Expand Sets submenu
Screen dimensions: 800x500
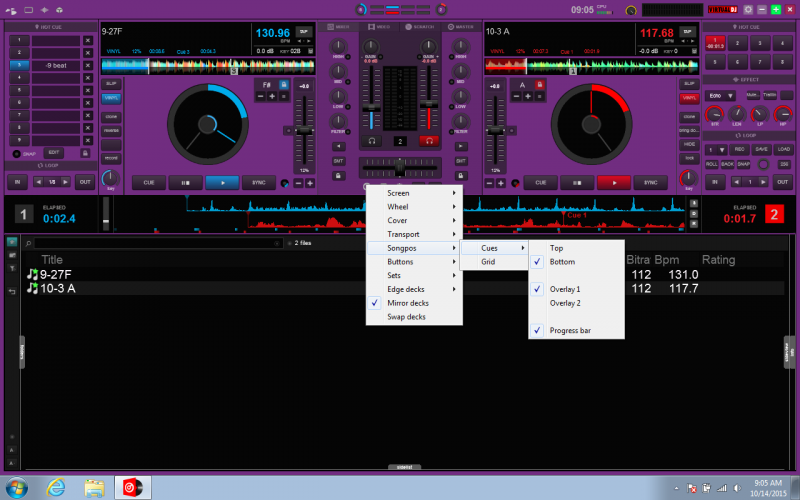414,276
